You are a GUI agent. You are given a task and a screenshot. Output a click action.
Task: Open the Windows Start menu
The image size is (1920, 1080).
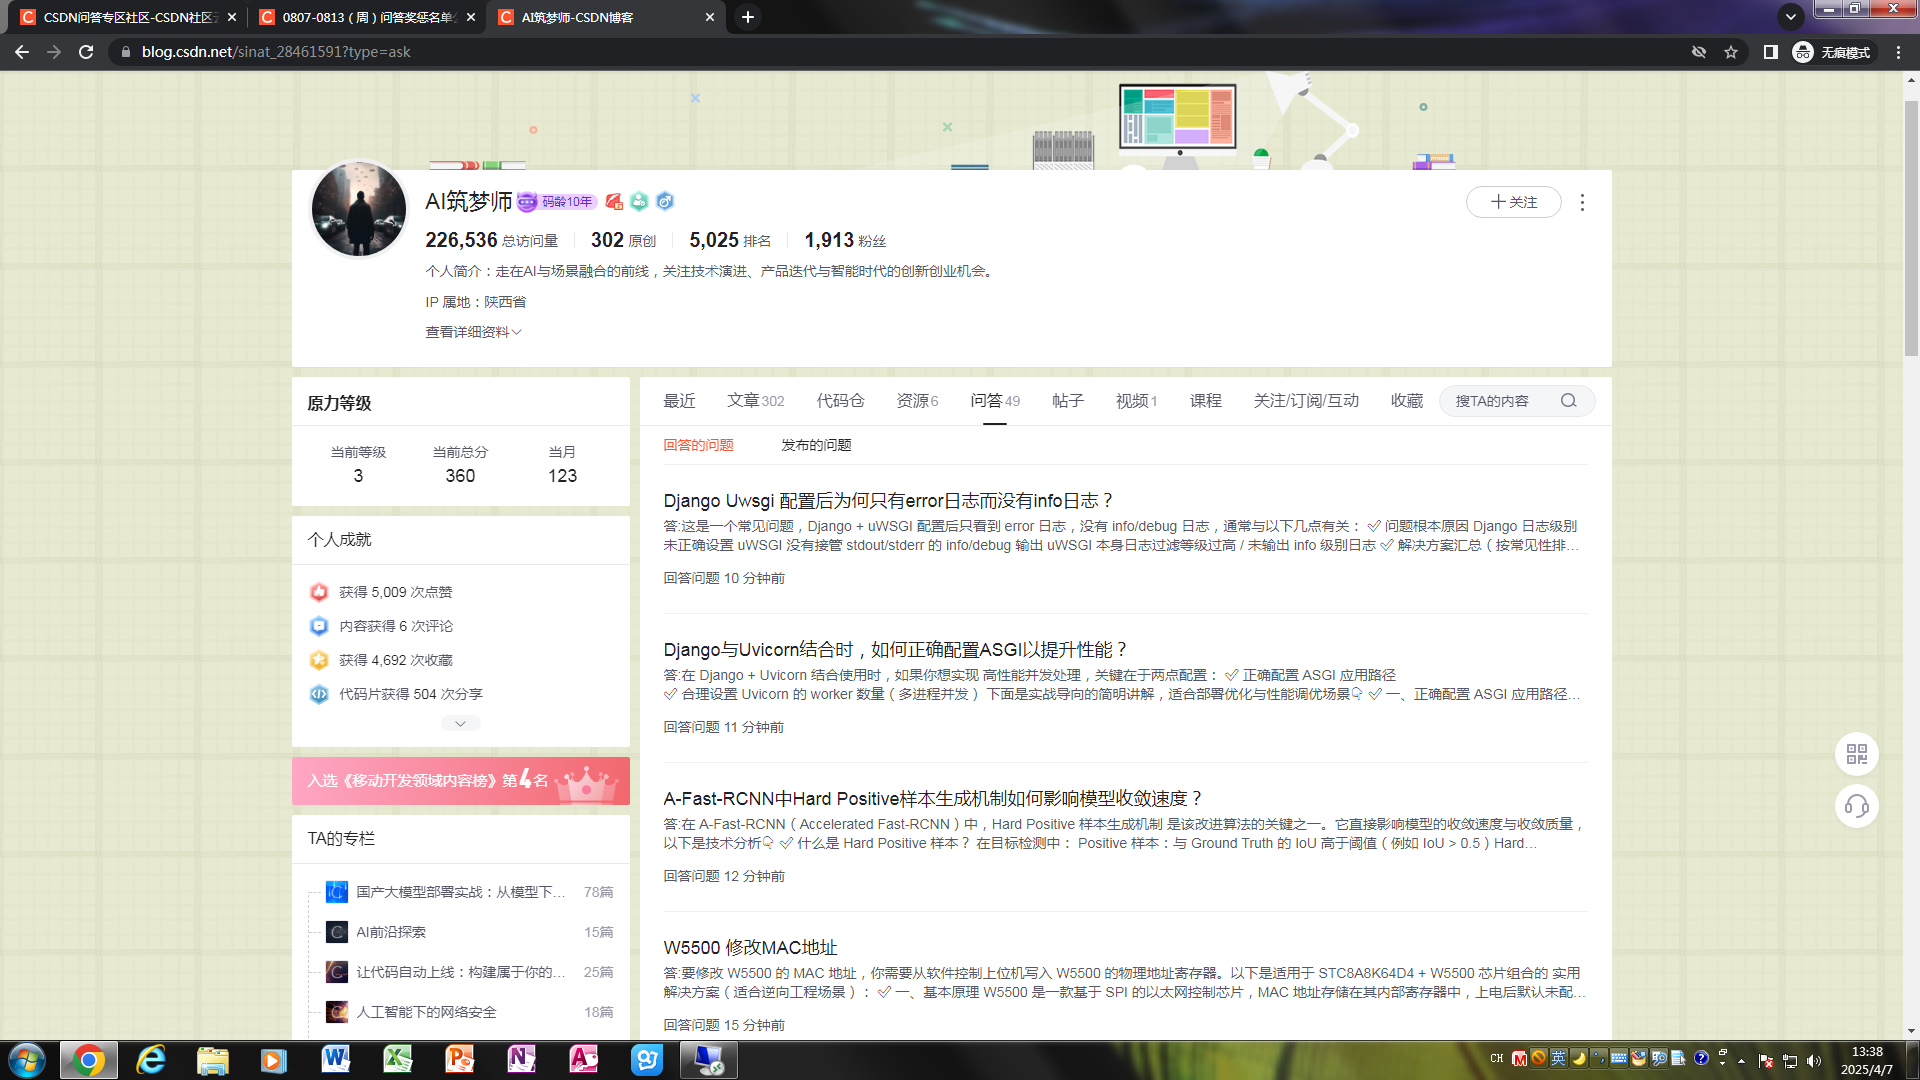[x=27, y=1060]
